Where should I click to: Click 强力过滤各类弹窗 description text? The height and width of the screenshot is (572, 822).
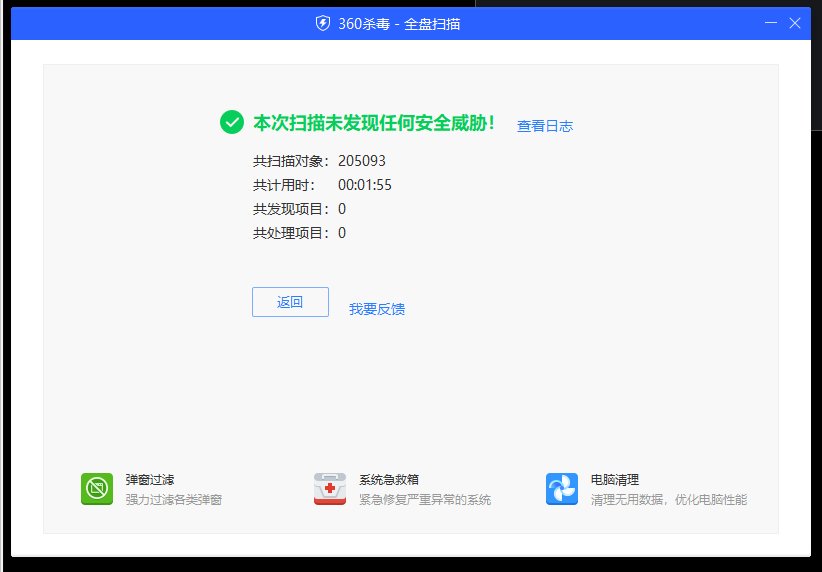coord(174,500)
